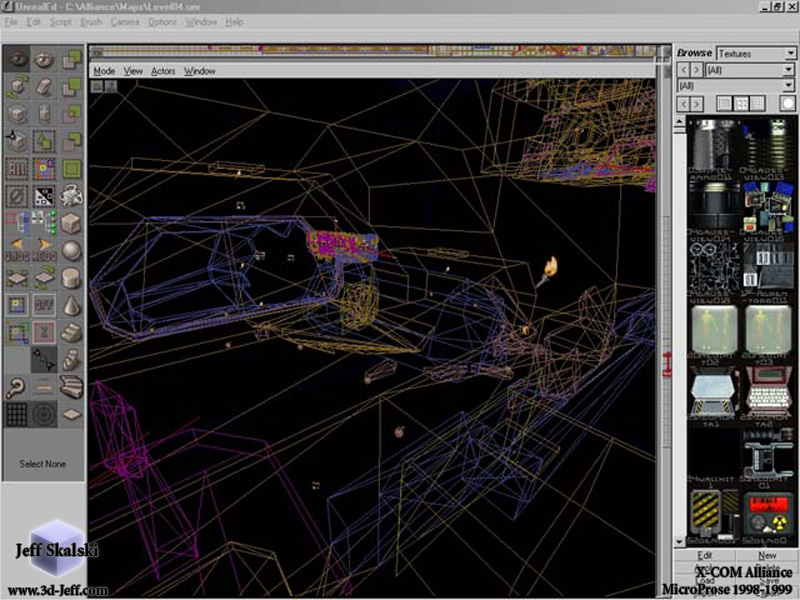Toggle the circular rotation grid icon
800x600 pixels.
(44, 414)
